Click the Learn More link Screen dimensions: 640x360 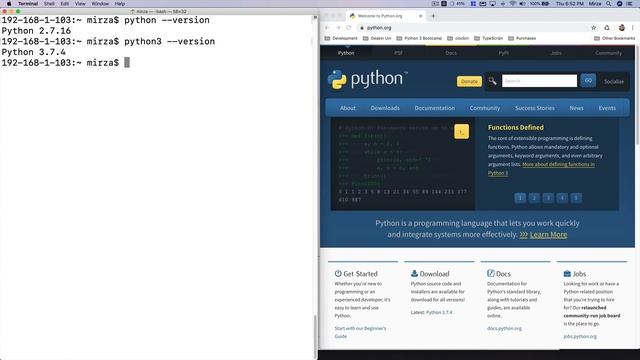548,235
